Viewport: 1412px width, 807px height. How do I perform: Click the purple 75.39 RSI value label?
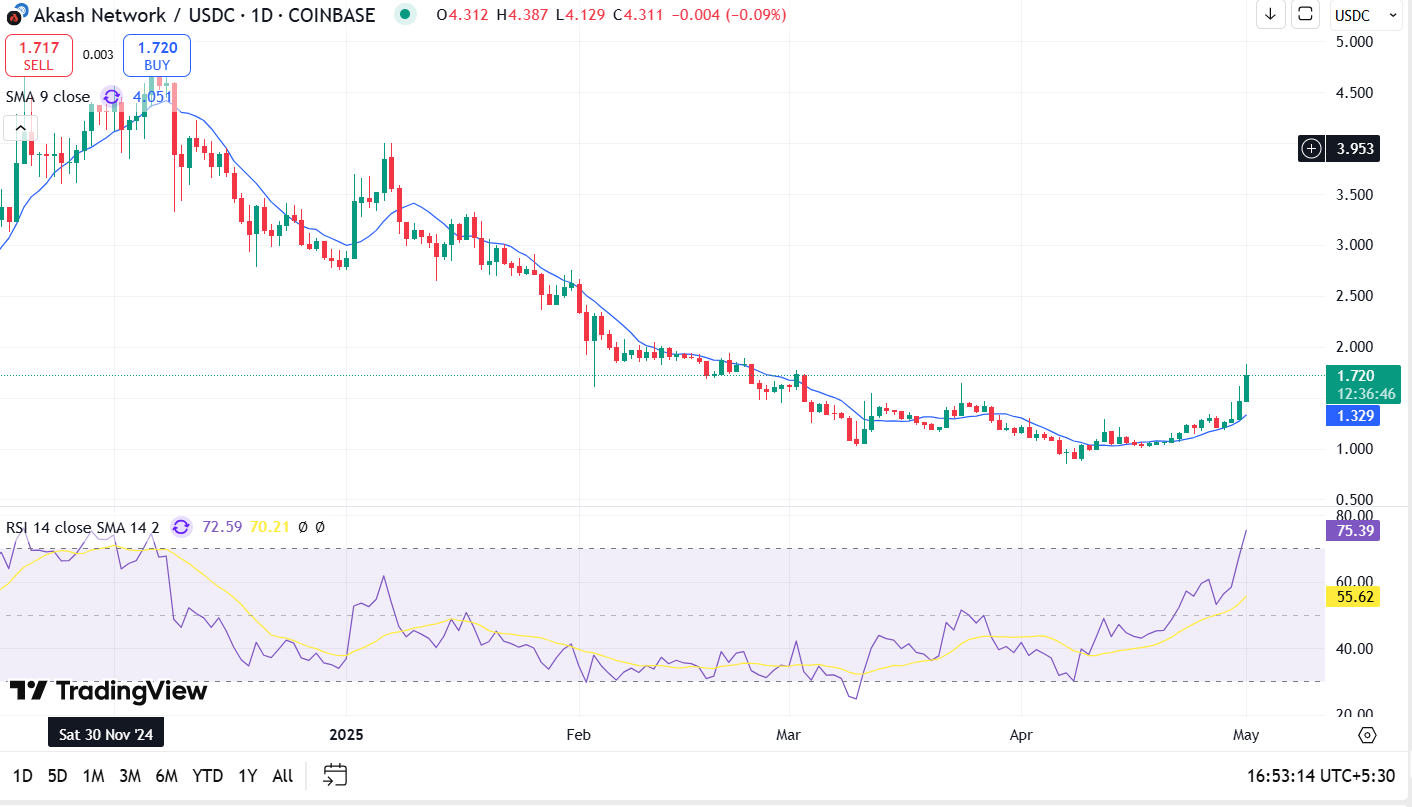pos(1352,530)
